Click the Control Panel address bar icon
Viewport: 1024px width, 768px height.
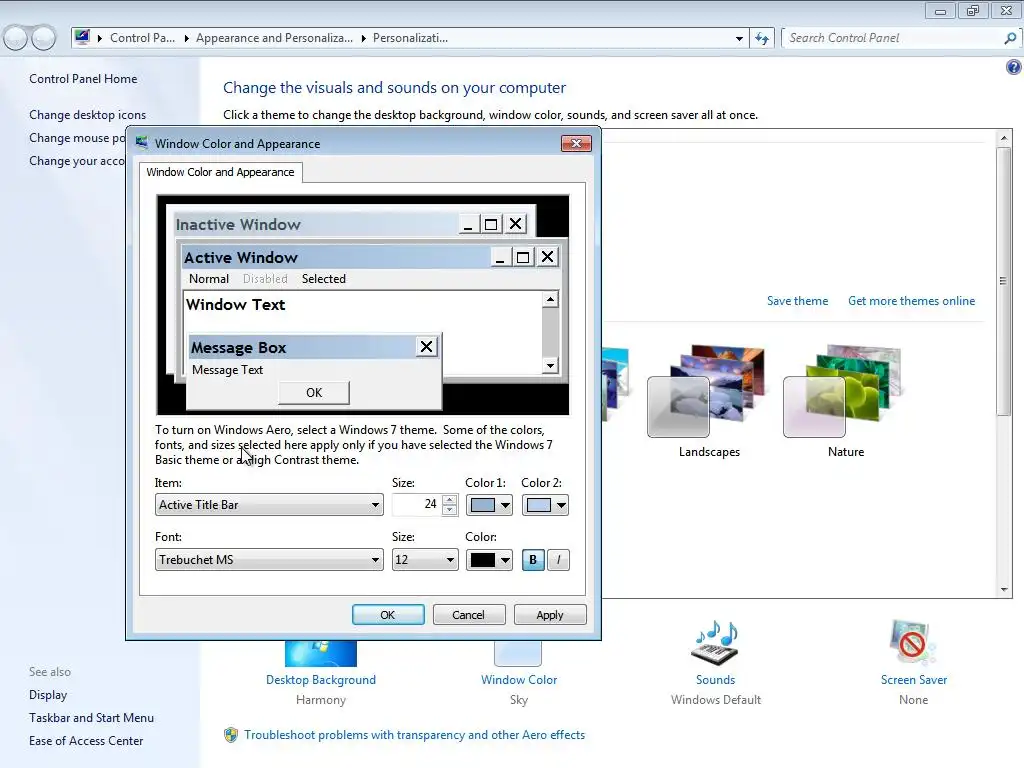coord(82,37)
